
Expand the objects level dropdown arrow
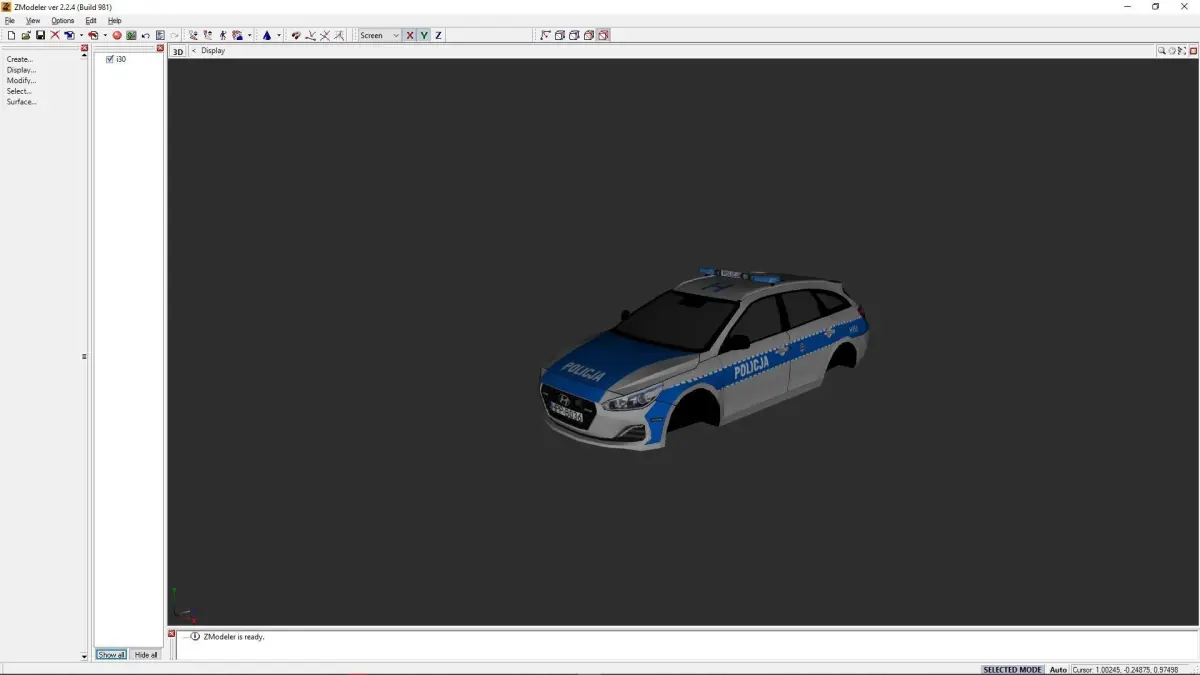click(x=250, y=35)
